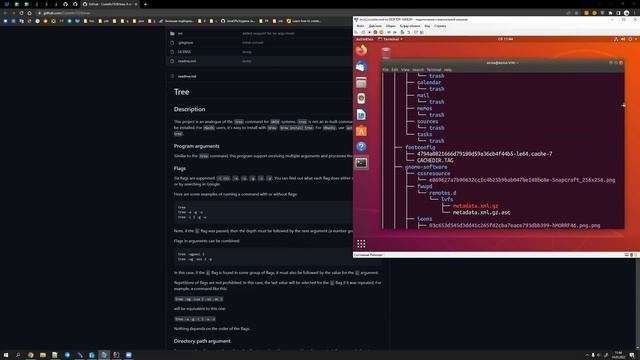Open VM window Action menu (Действие)
This screenshot has height=360, width=640.
375,26
